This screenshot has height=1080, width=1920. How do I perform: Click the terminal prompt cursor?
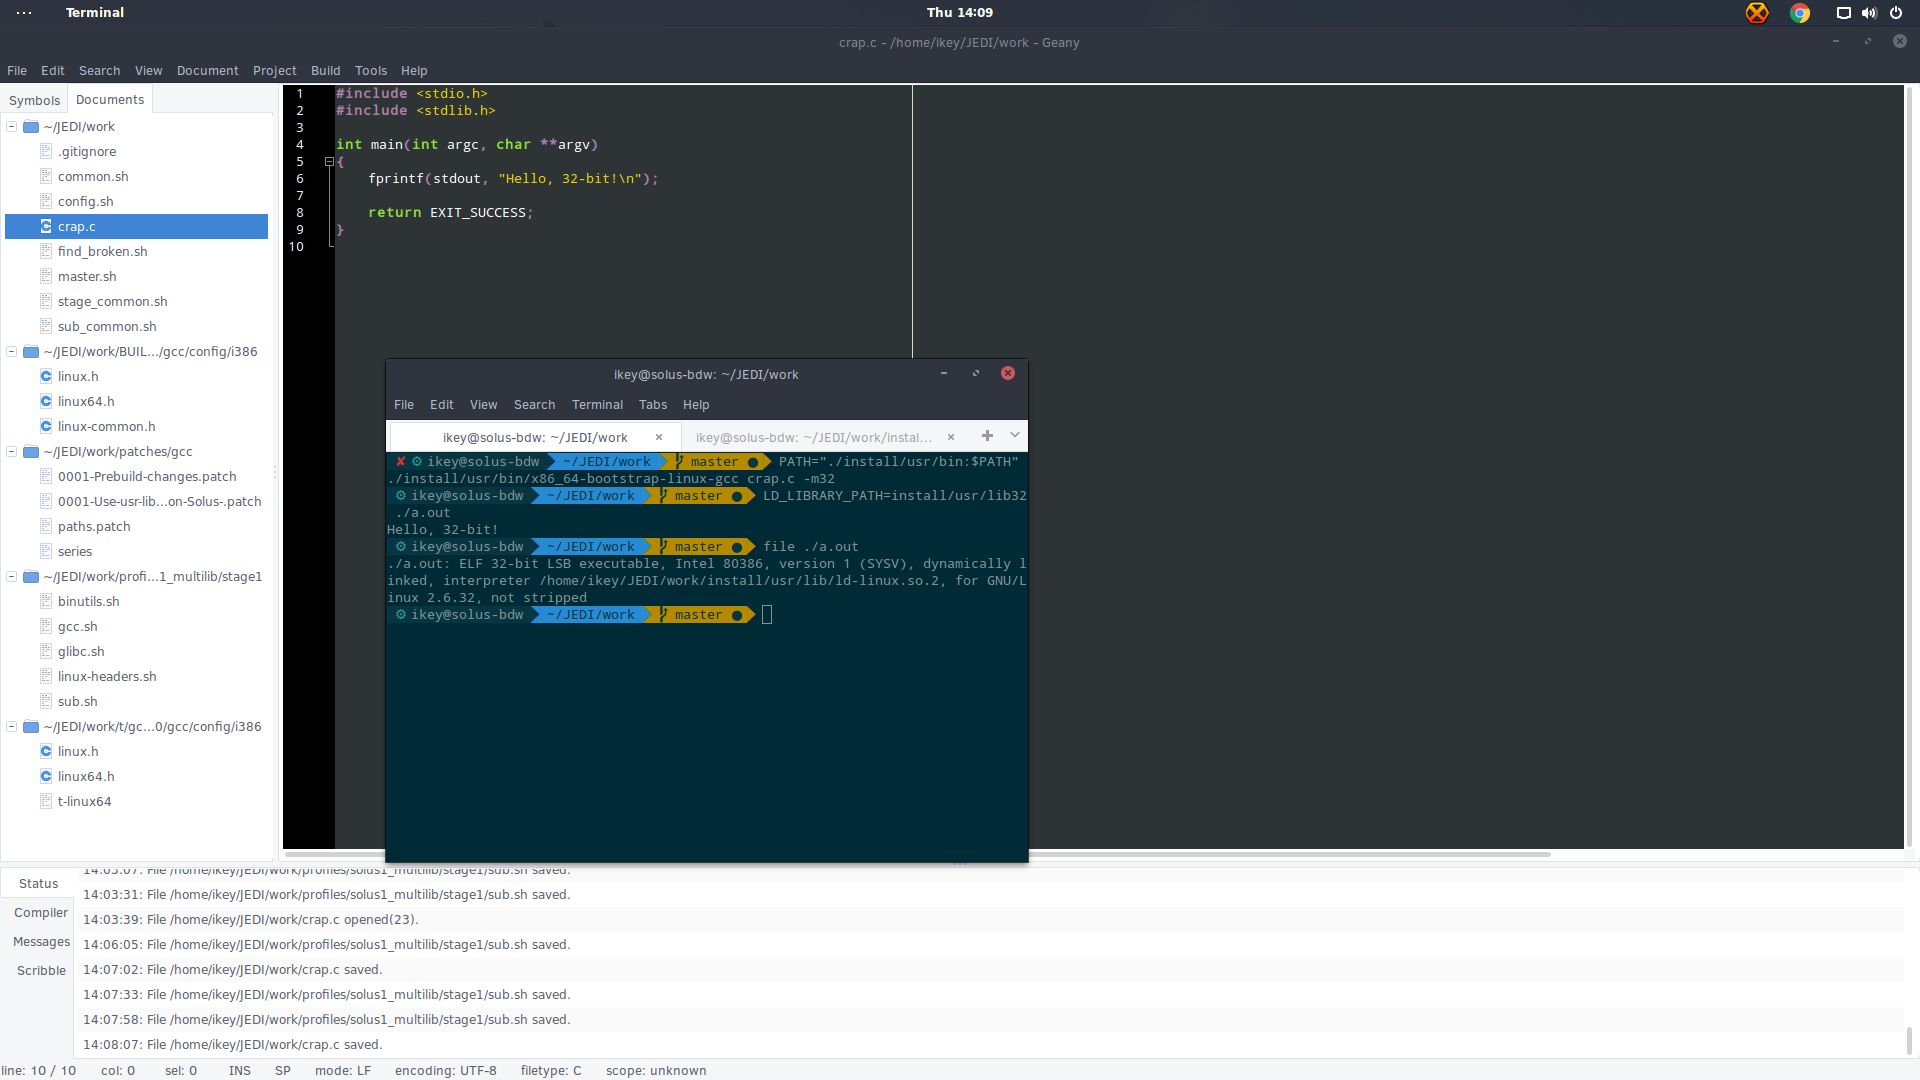point(767,615)
